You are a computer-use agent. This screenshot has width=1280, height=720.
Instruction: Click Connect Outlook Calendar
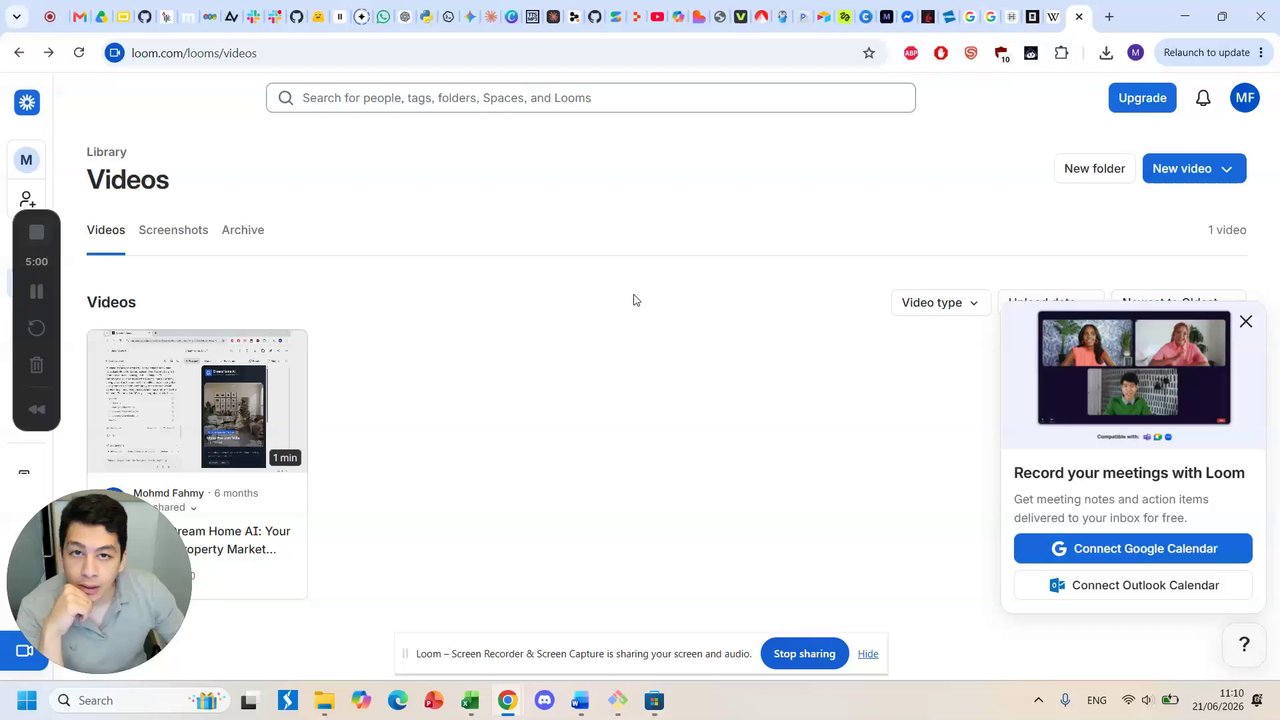(1133, 586)
